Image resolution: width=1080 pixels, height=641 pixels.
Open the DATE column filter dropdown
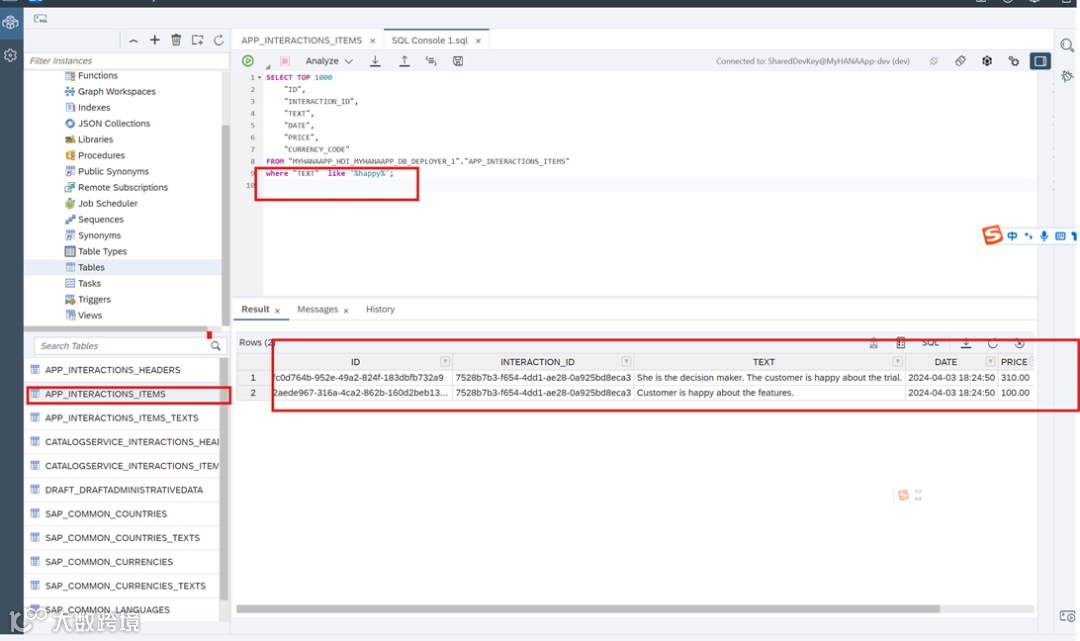pos(990,361)
